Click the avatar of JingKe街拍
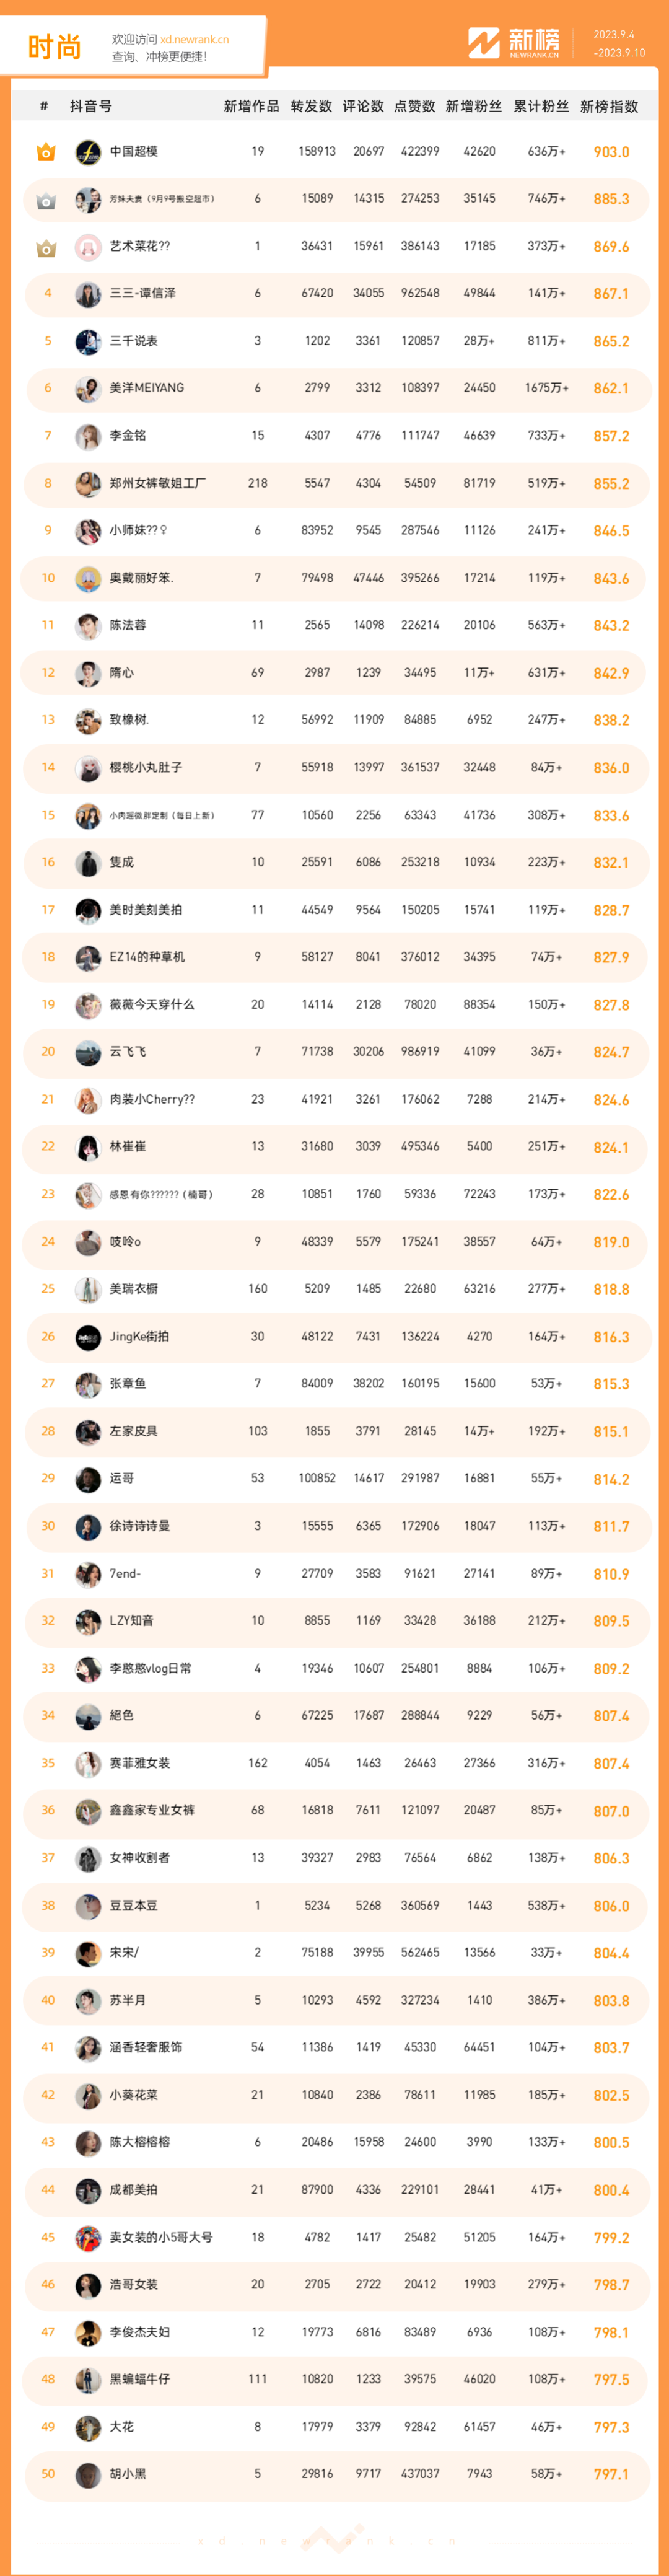Image resolution: width=669 pixels, height=2576 pixels. (x=88, y=1337)
